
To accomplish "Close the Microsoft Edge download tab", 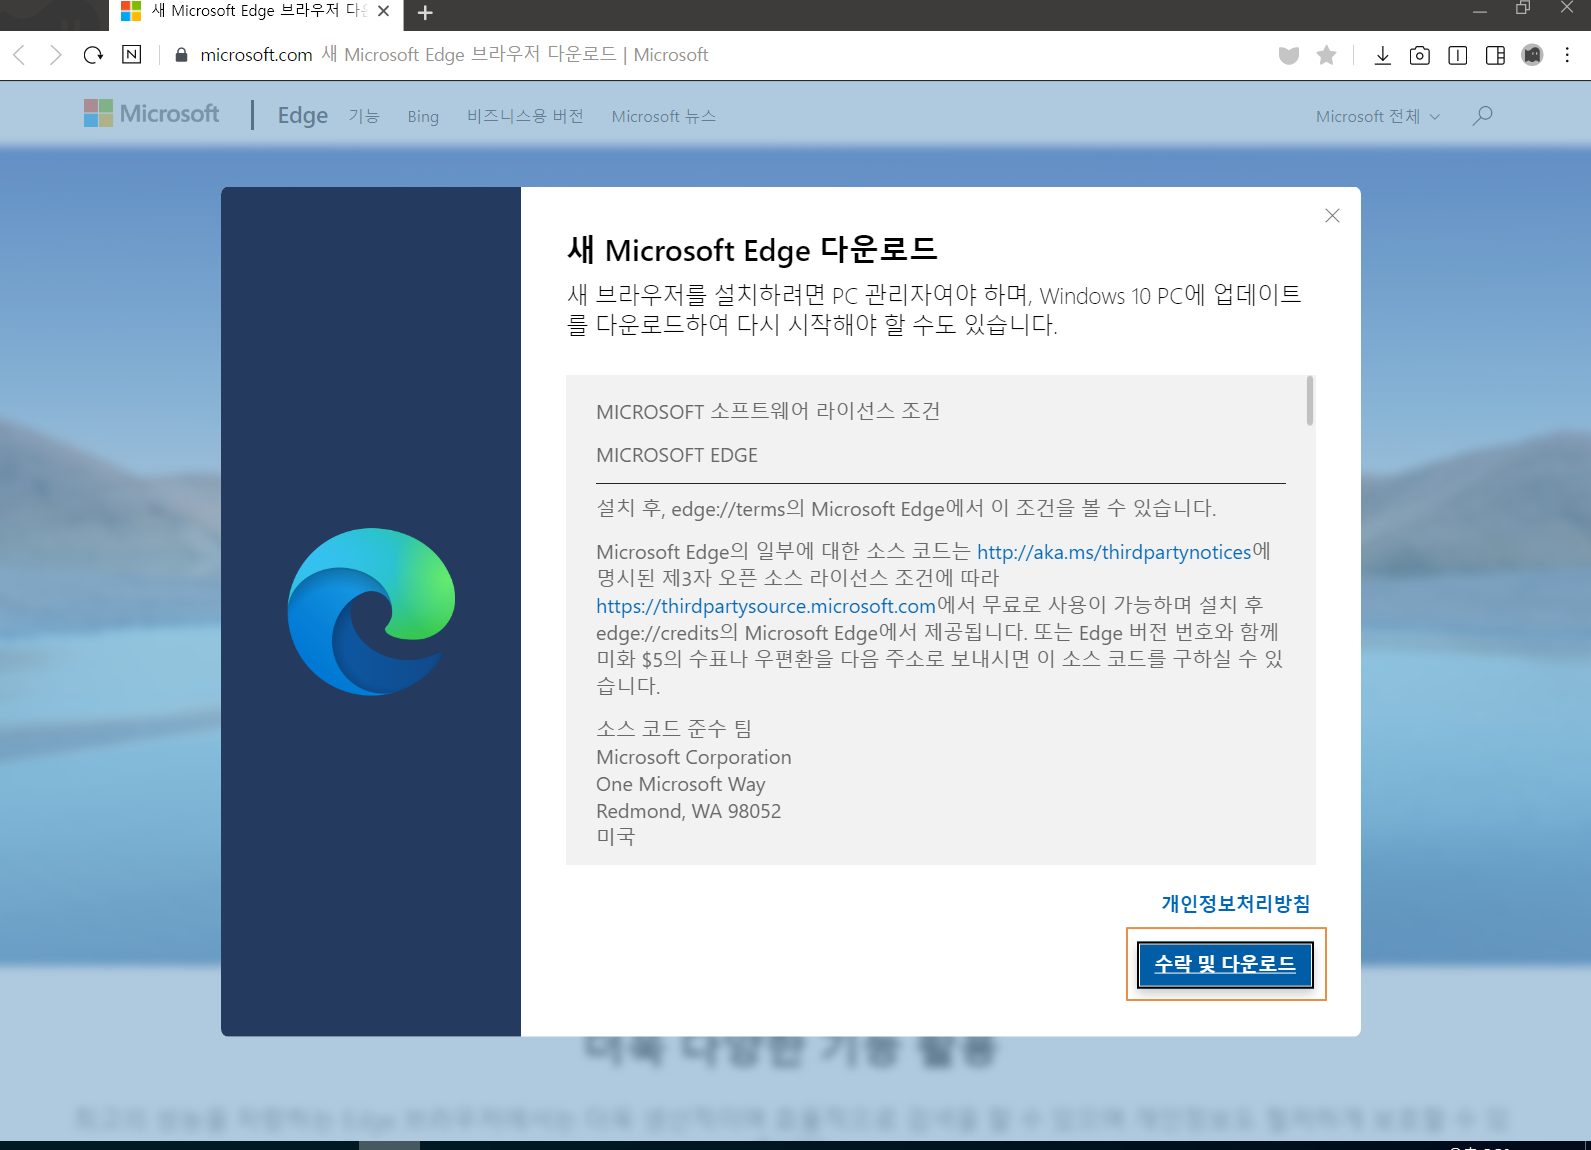I will pyautogui.click(x=383, y=11).
